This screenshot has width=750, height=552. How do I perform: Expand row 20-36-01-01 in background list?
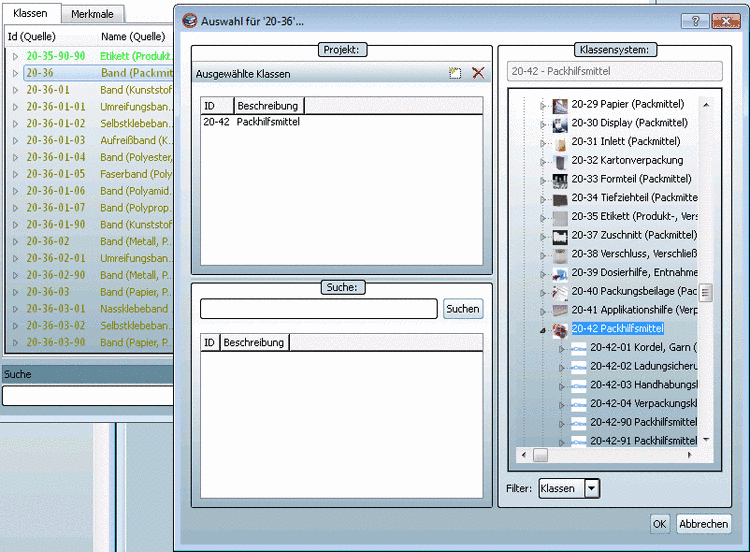pyautogui.click(x=15, y=107)
